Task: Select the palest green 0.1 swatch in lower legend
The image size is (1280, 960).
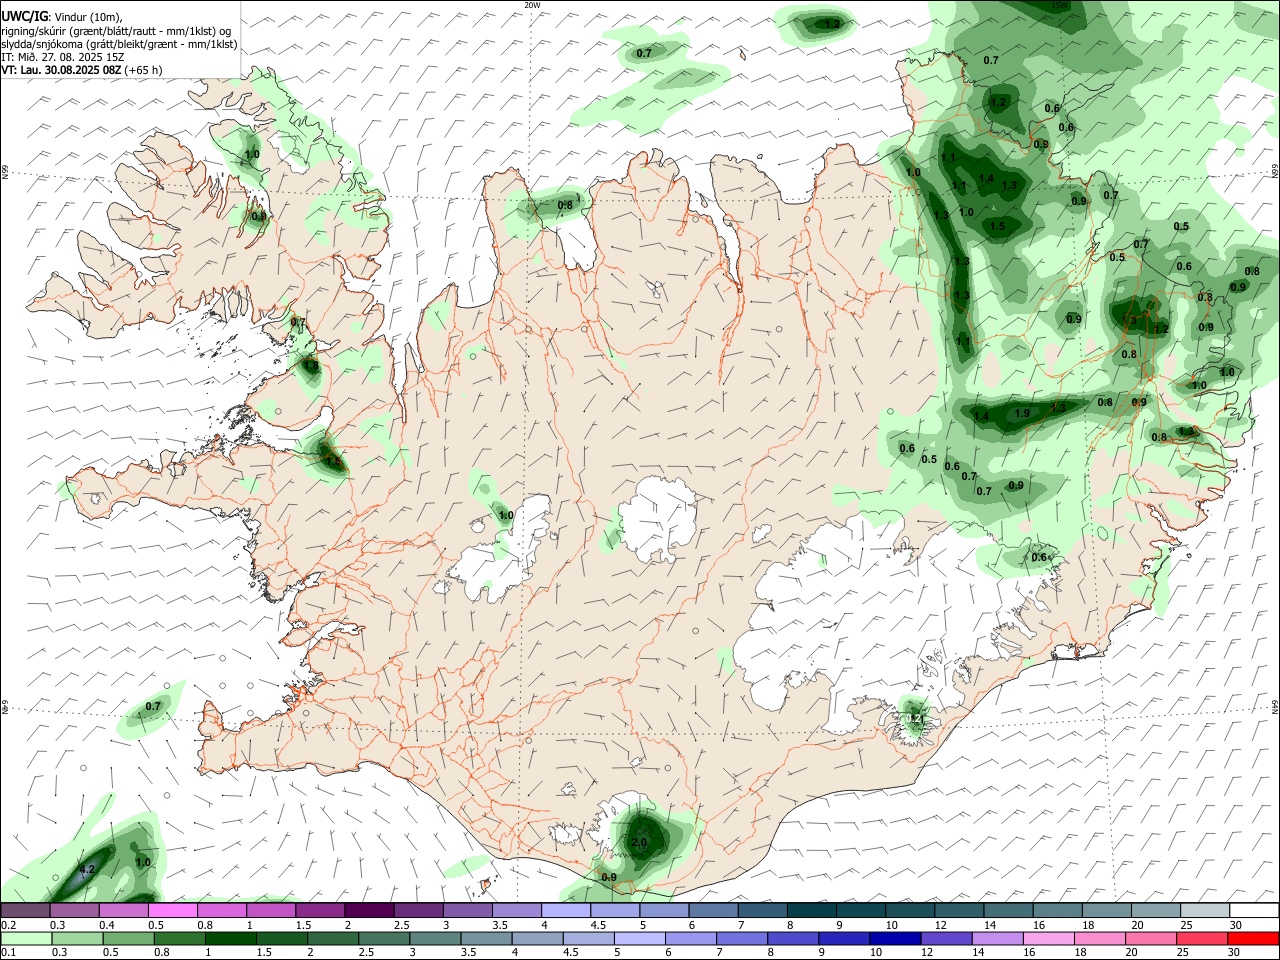Action: [x=25, y=939]
